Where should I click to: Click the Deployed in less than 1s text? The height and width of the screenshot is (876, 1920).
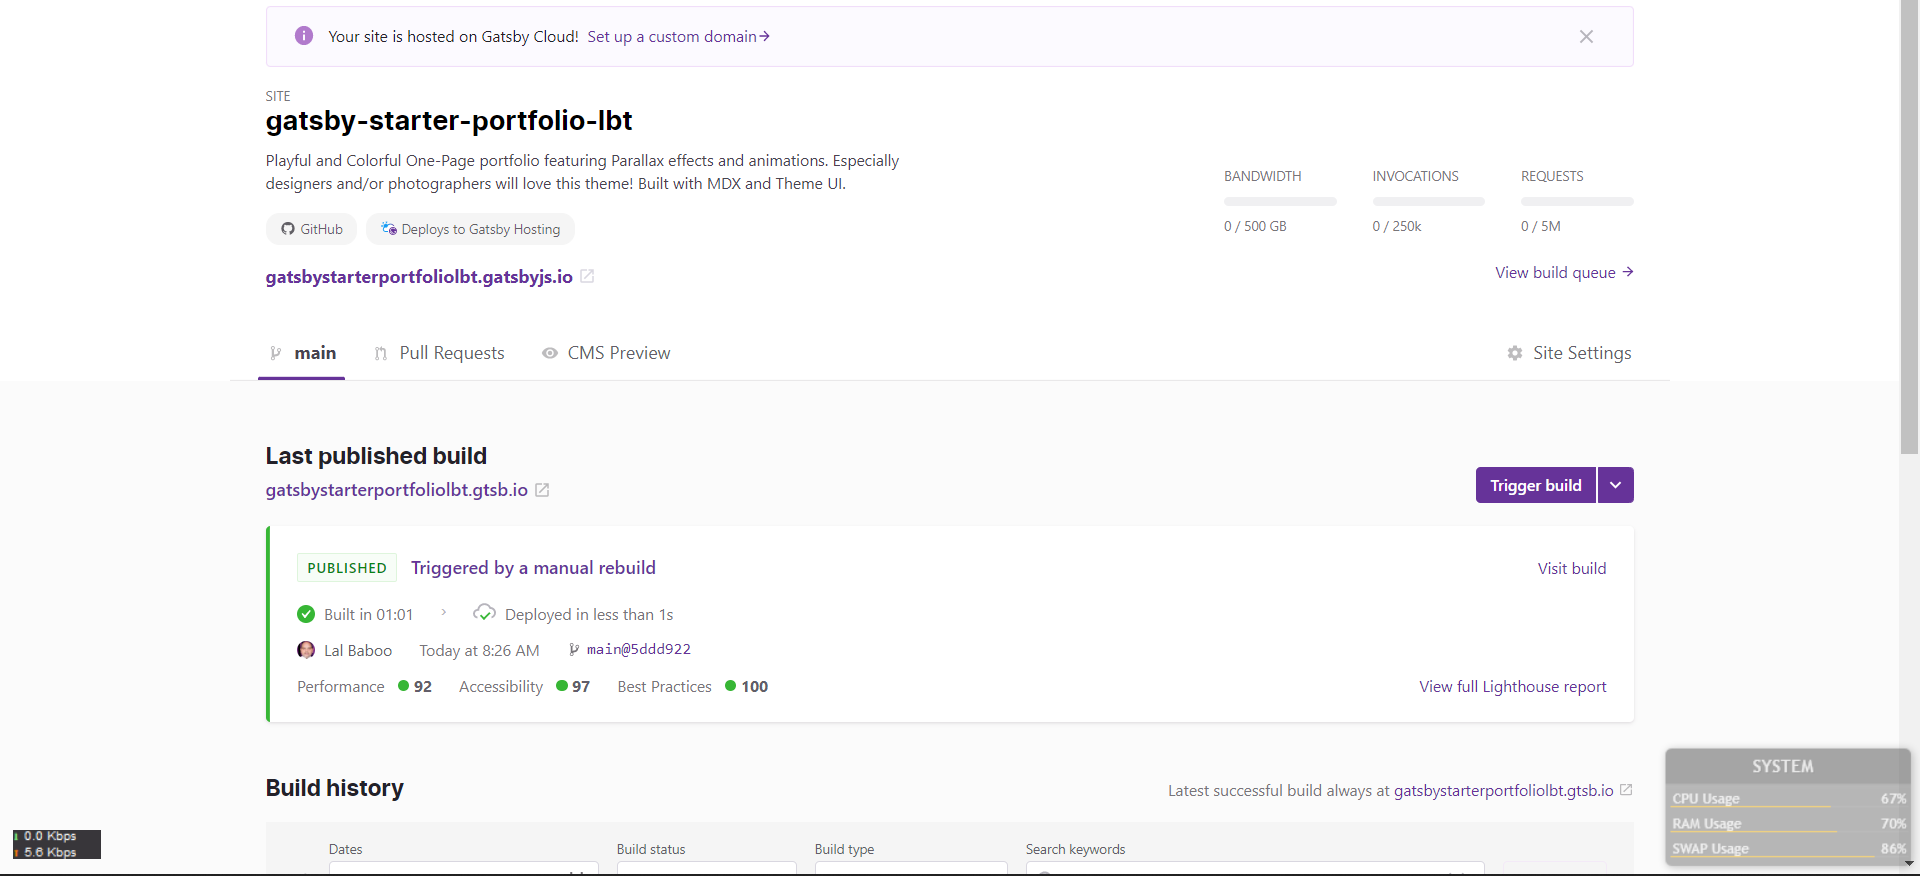589,615
